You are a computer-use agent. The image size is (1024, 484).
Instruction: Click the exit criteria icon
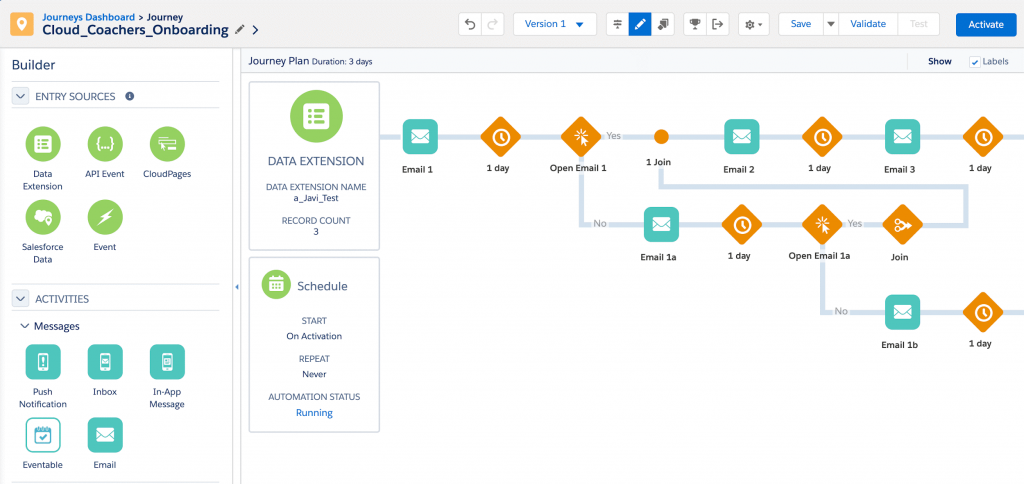(x=718, y=24)
